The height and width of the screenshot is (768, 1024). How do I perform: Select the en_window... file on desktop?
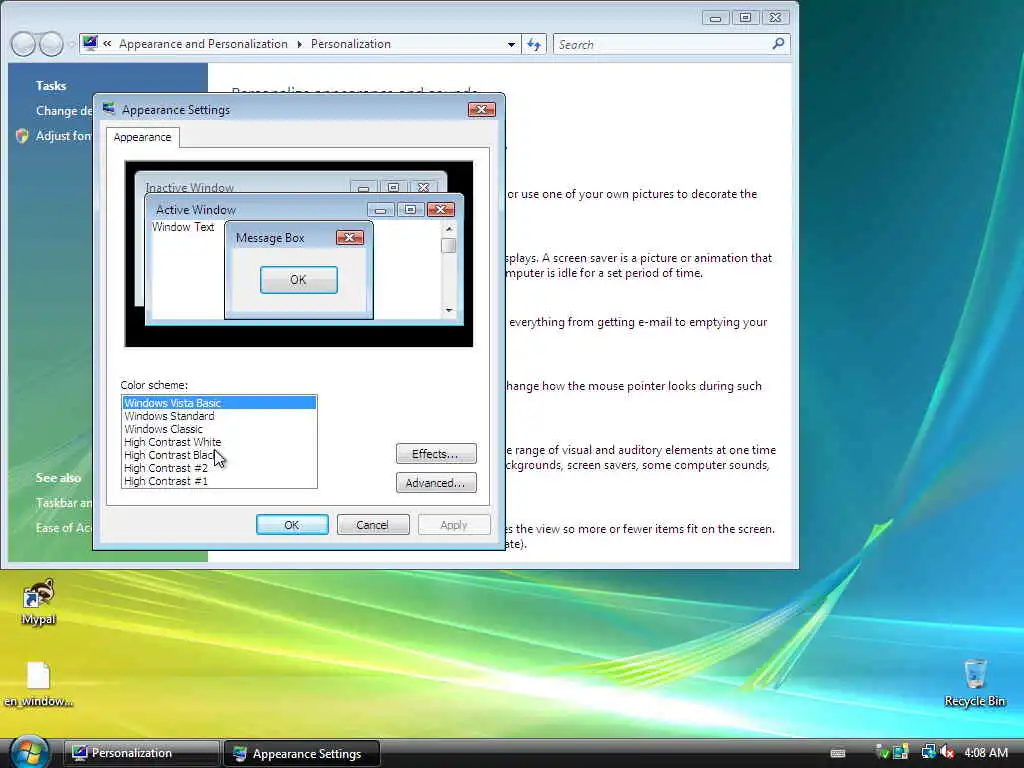(38, 684)
